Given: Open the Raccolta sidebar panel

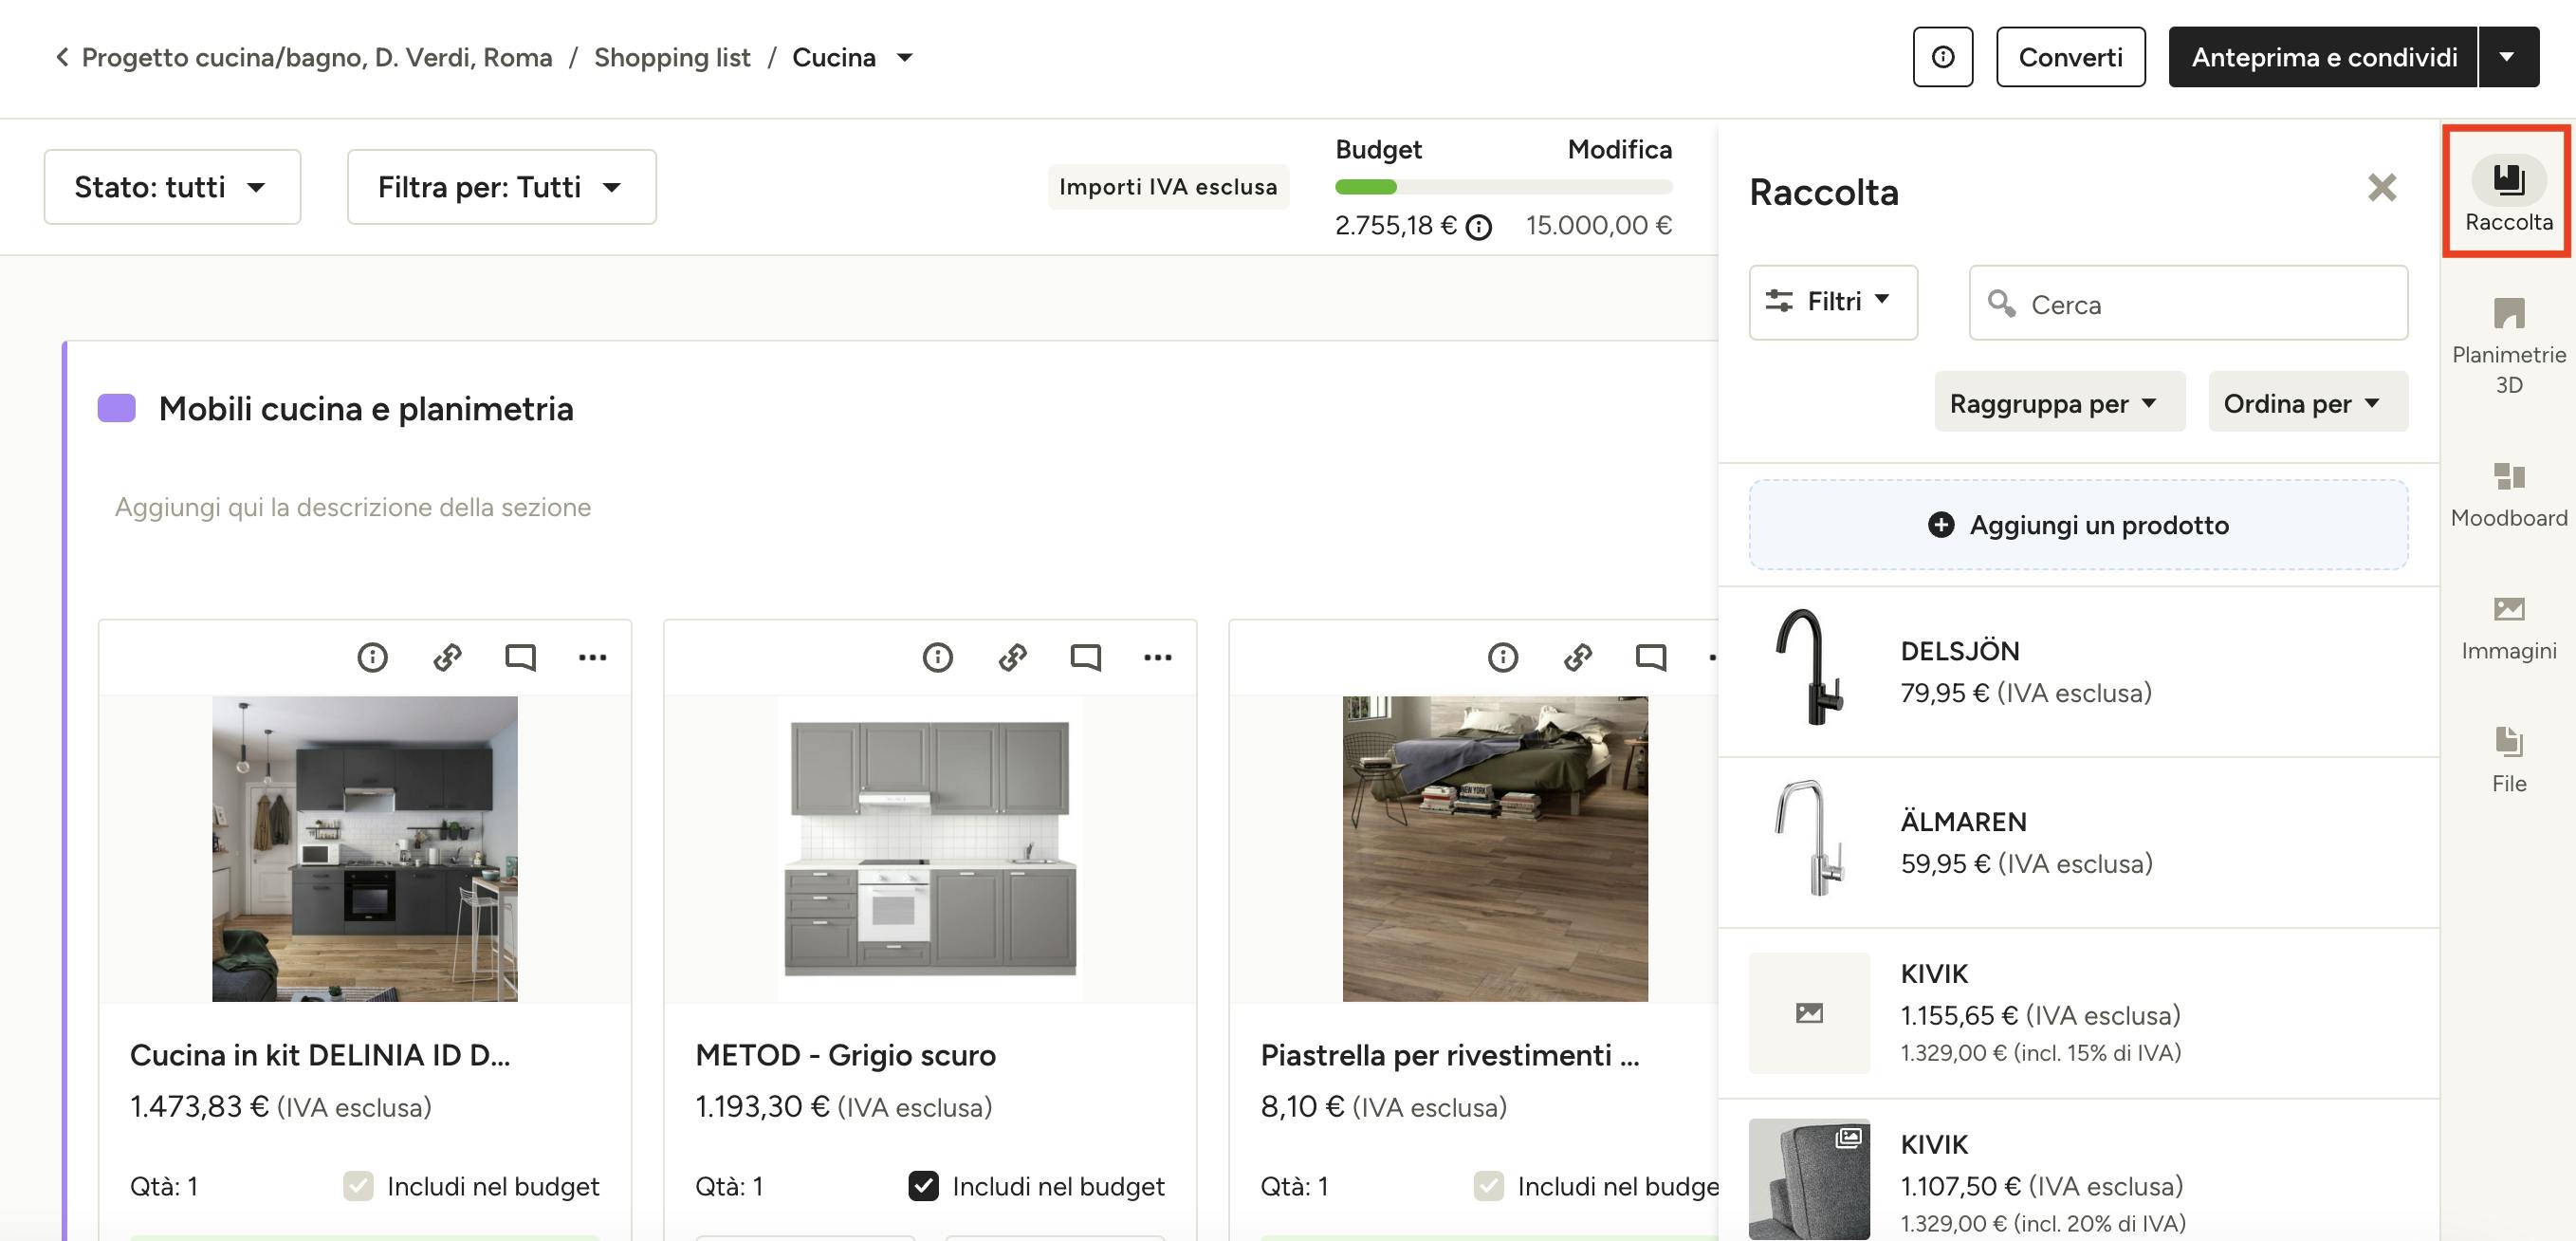Looking at the screenshot, I should click(2508, 192).
